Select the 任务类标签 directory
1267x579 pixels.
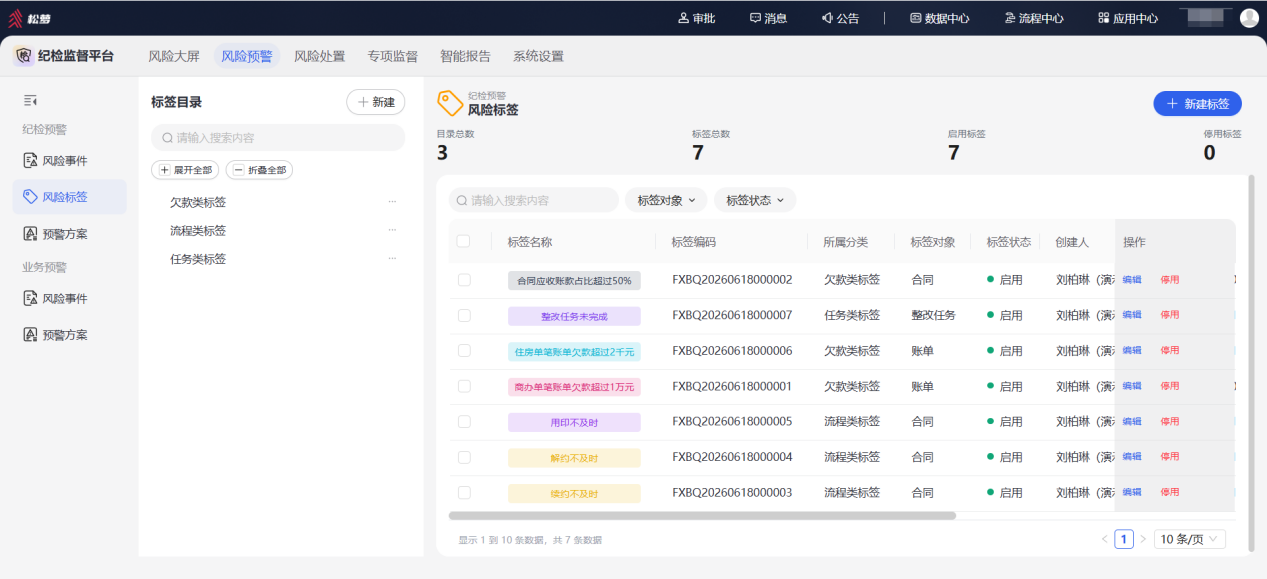198,259
